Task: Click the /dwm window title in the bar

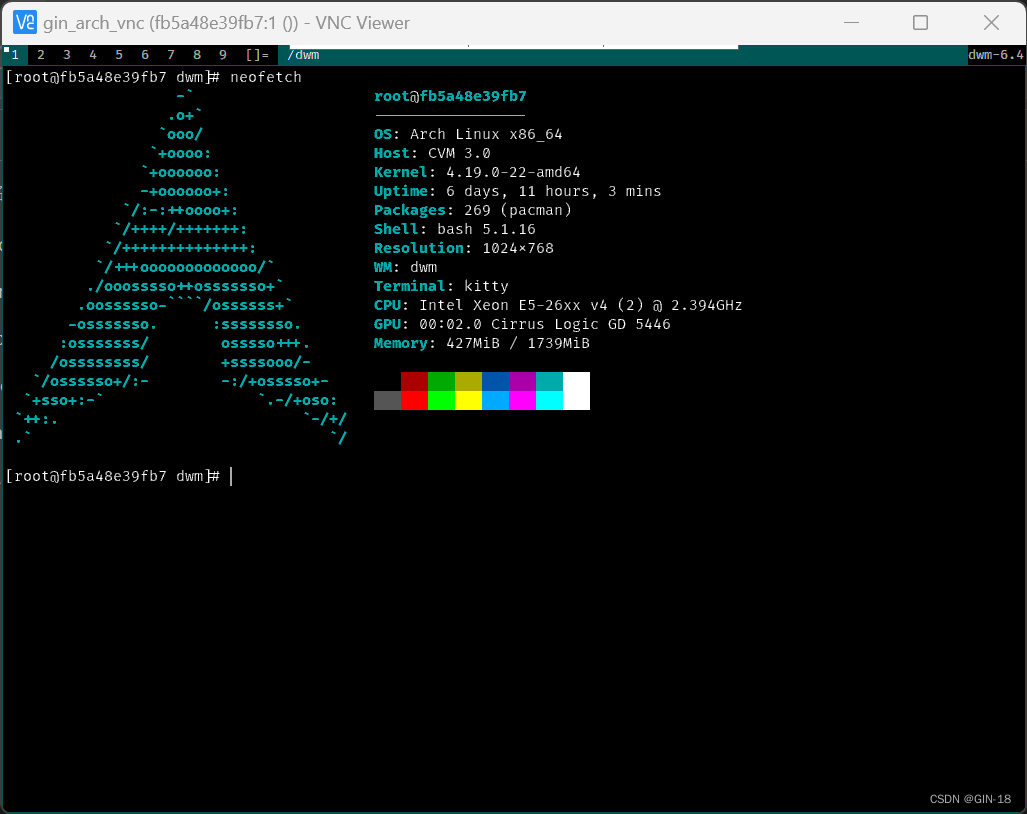Action: tap(303, 55)
